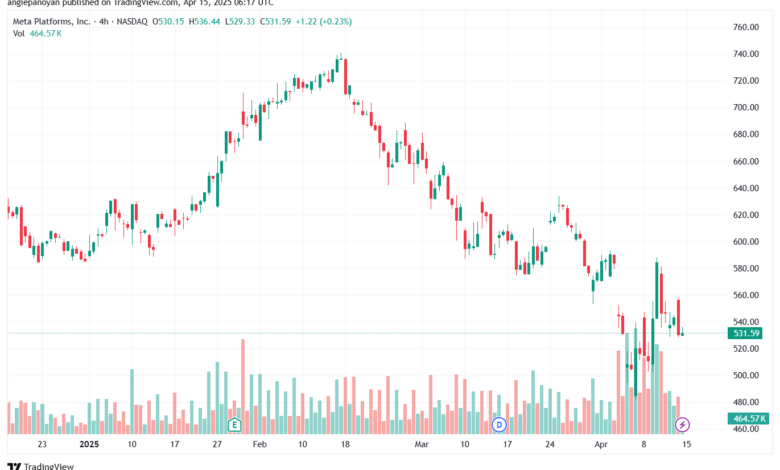Click the +1.22 (+0.23%) change value

click(x=323, y=21)
